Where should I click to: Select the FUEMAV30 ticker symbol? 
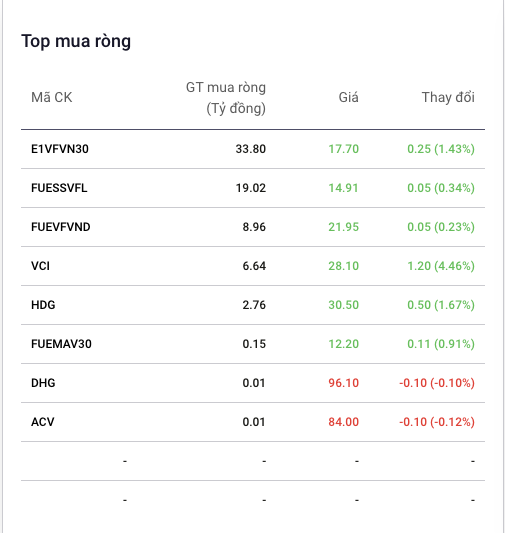(61, 344)
